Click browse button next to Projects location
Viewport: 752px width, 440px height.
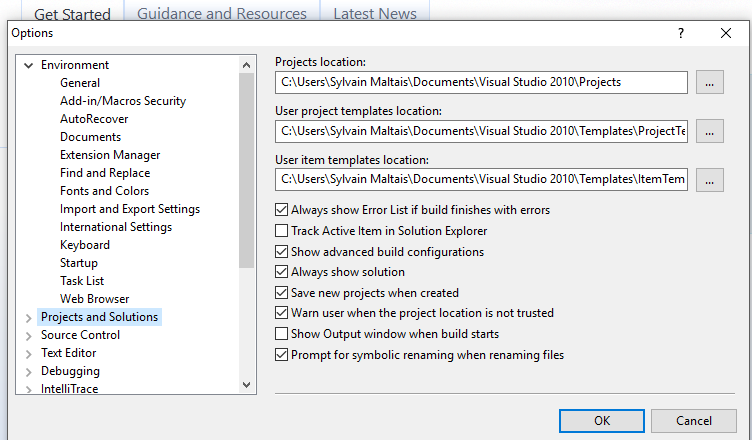pyautogui.click(x=708, y=83)
